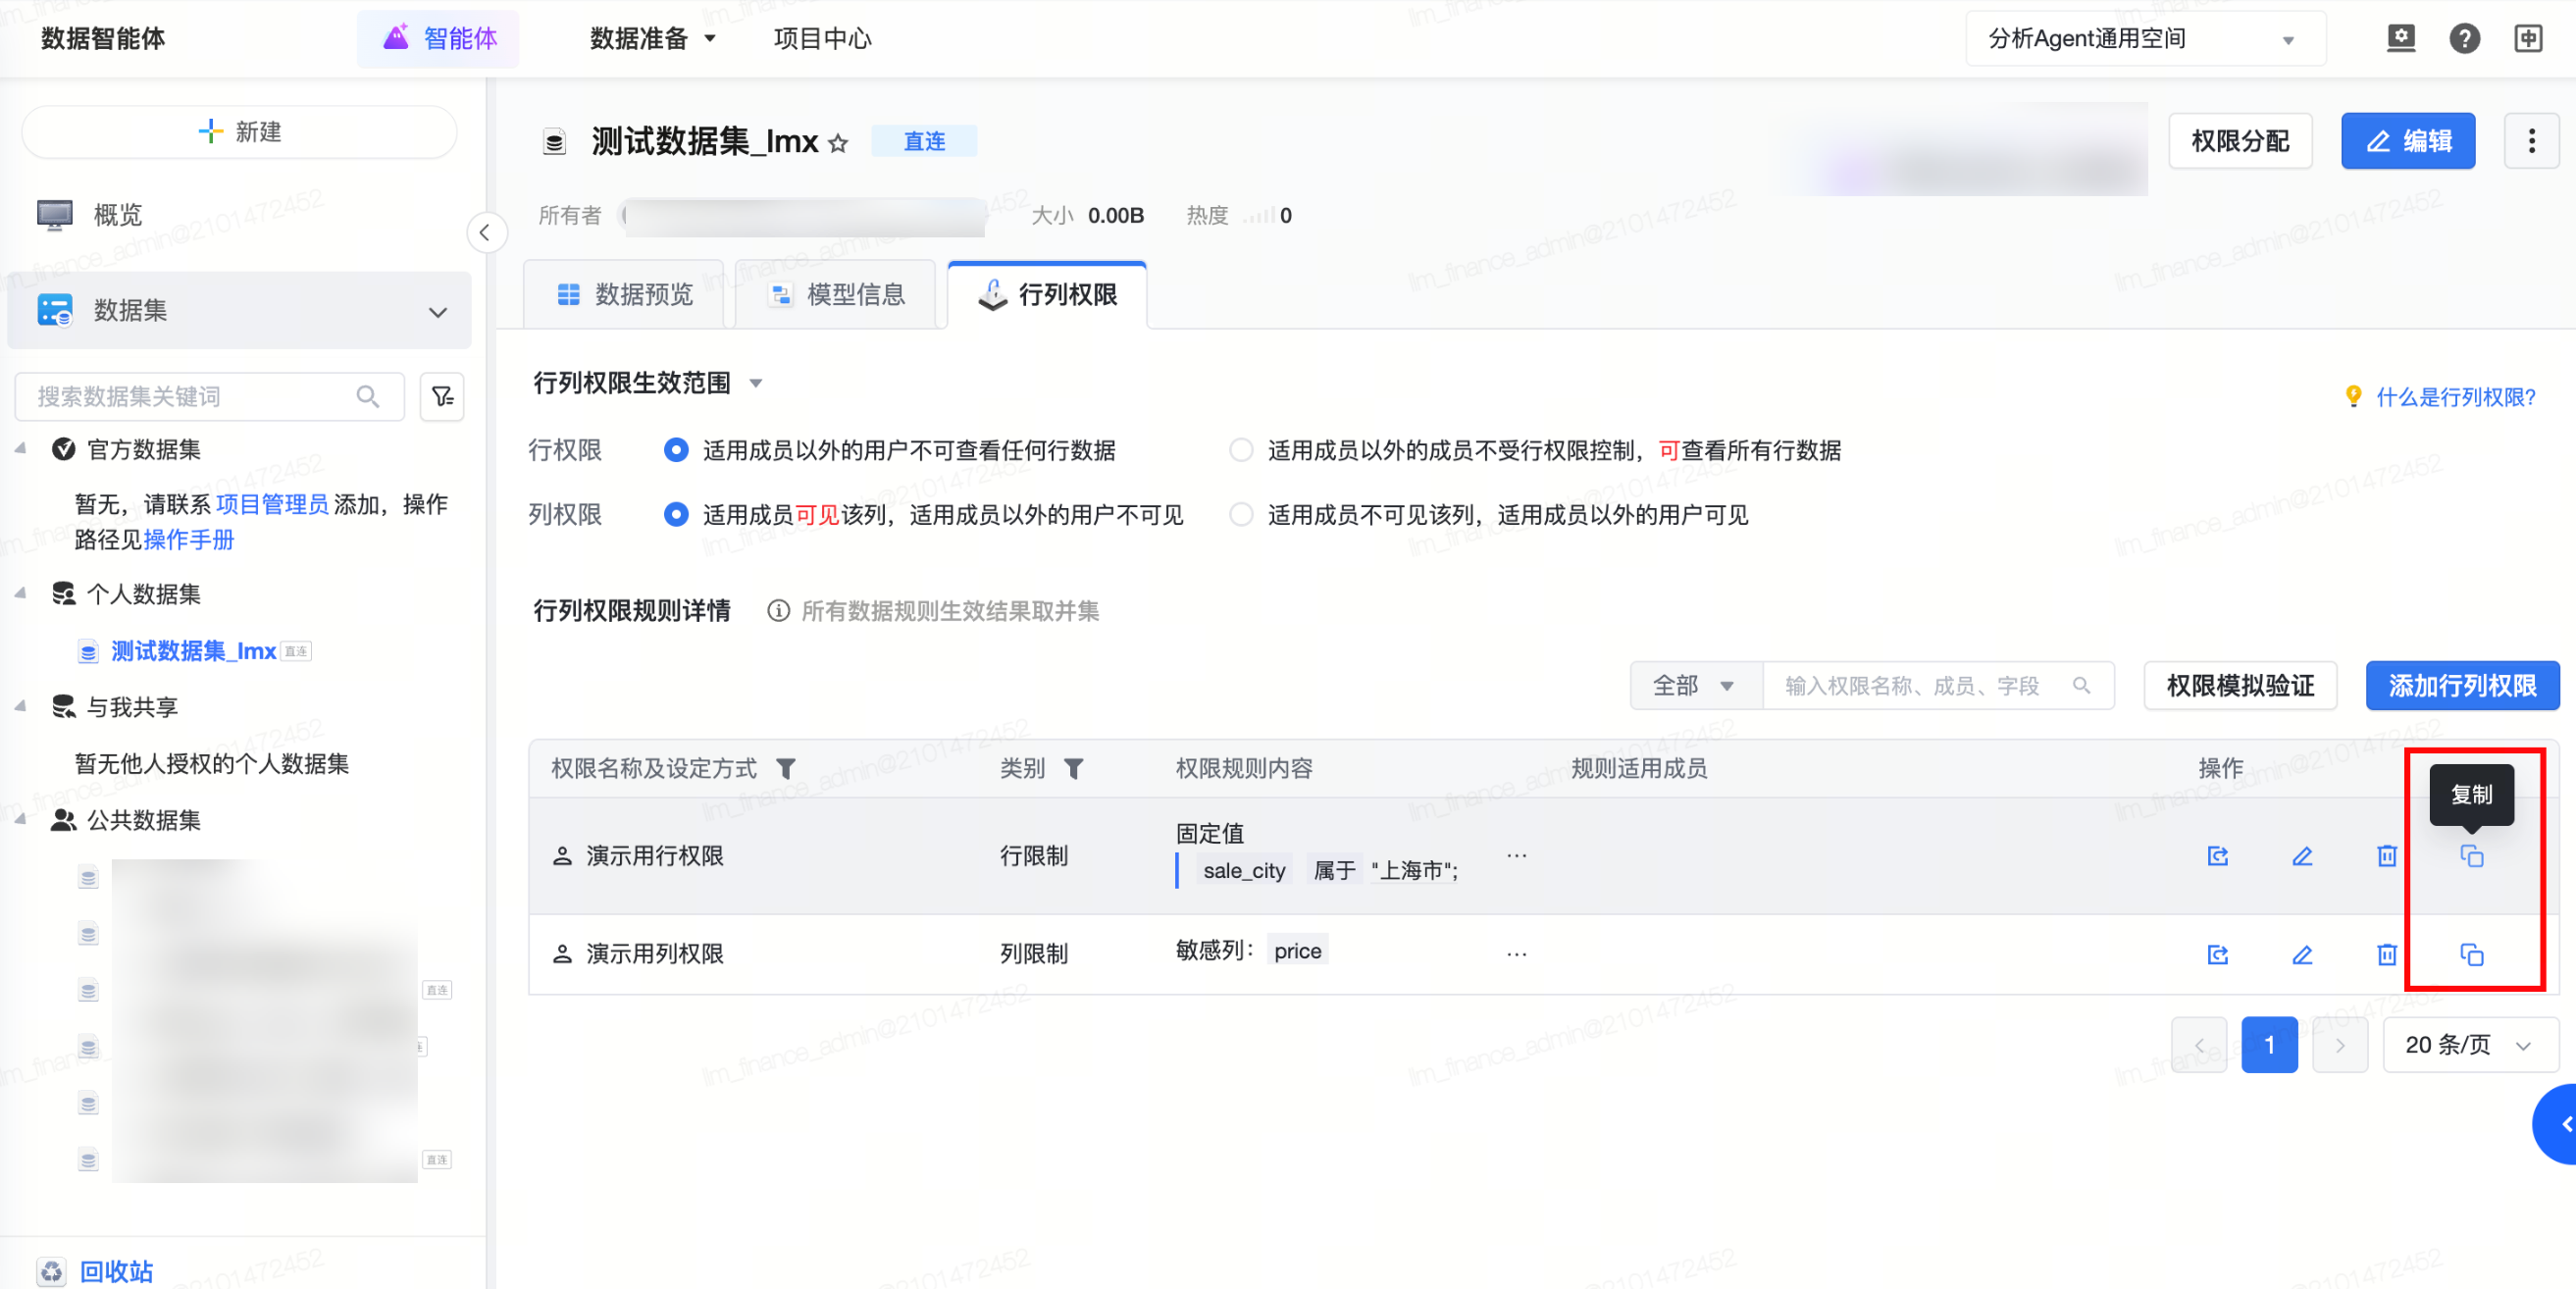Filter the 类别 column via funnel icon

[1073, 768]
